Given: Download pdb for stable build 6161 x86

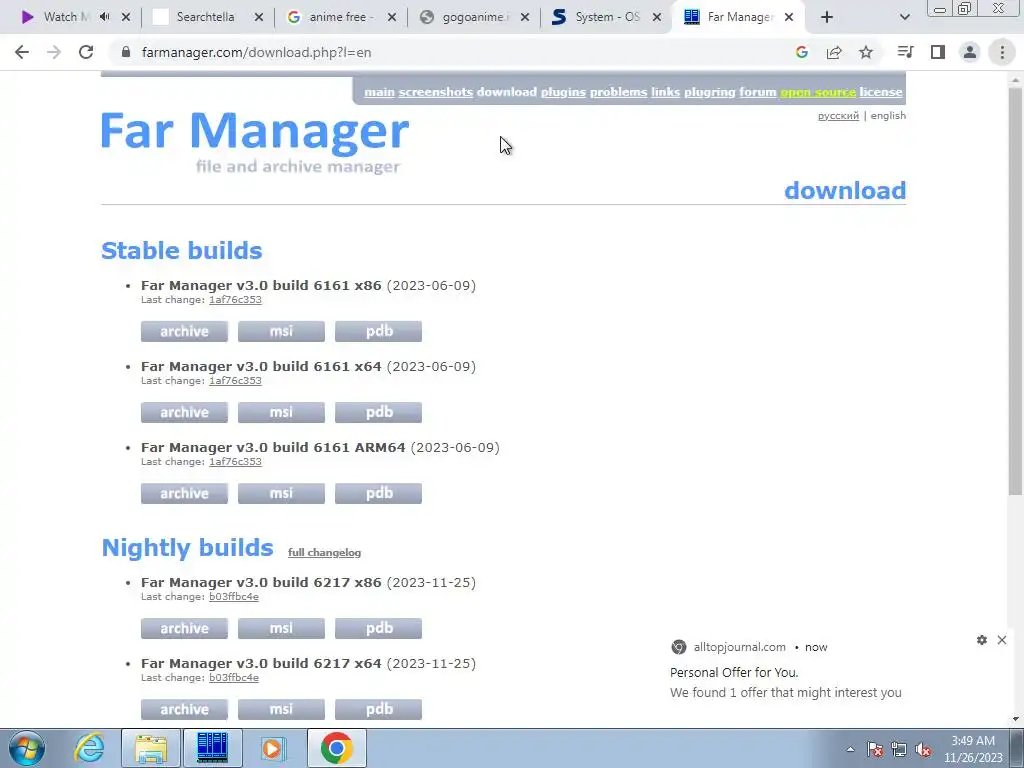Looking at the screenshot, I should click(x=378, y=331).
